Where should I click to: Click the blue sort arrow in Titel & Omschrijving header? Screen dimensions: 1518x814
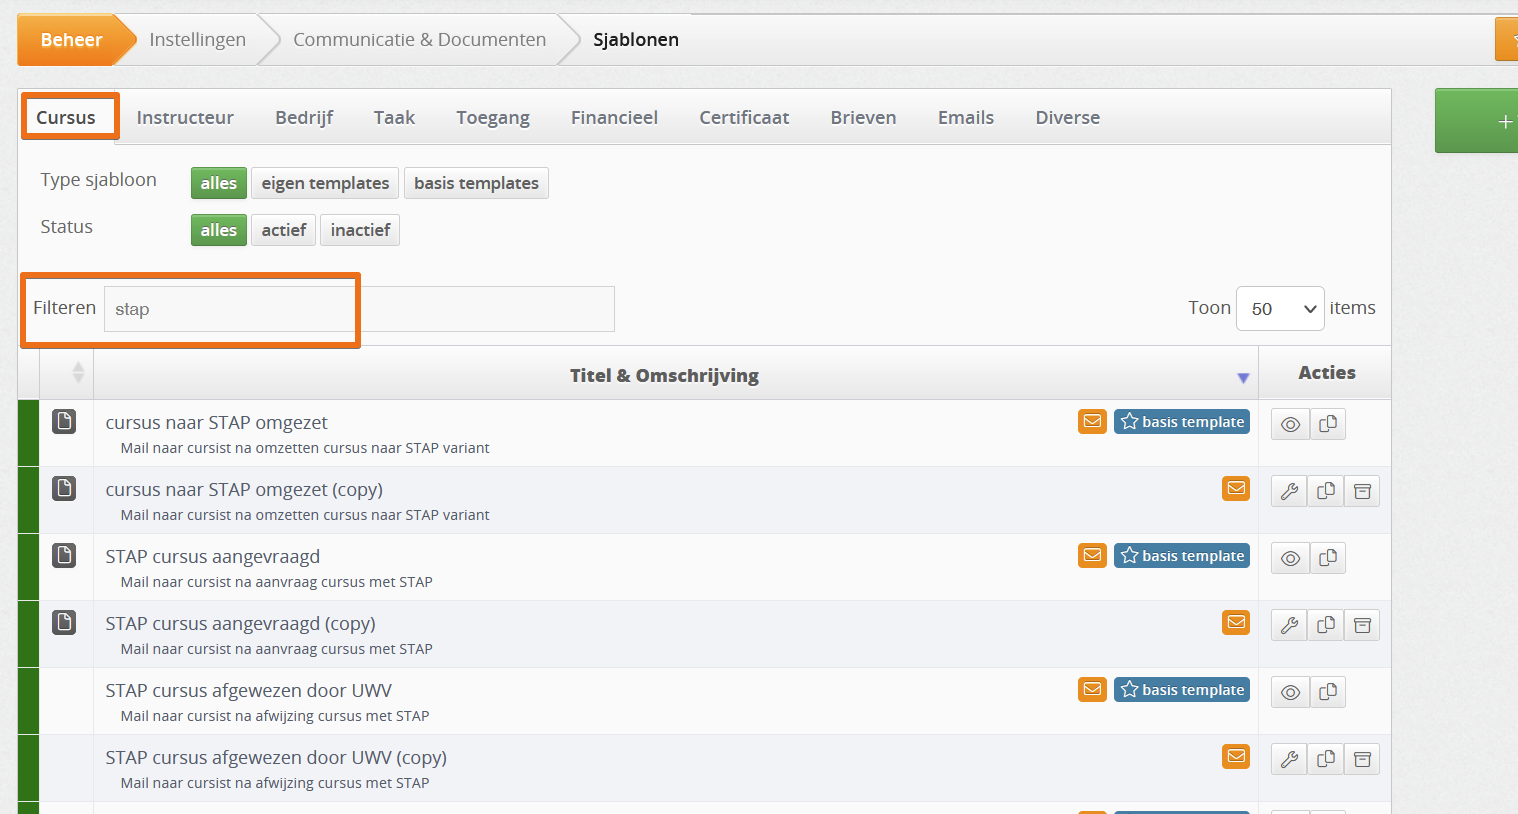coord(1243,378)
